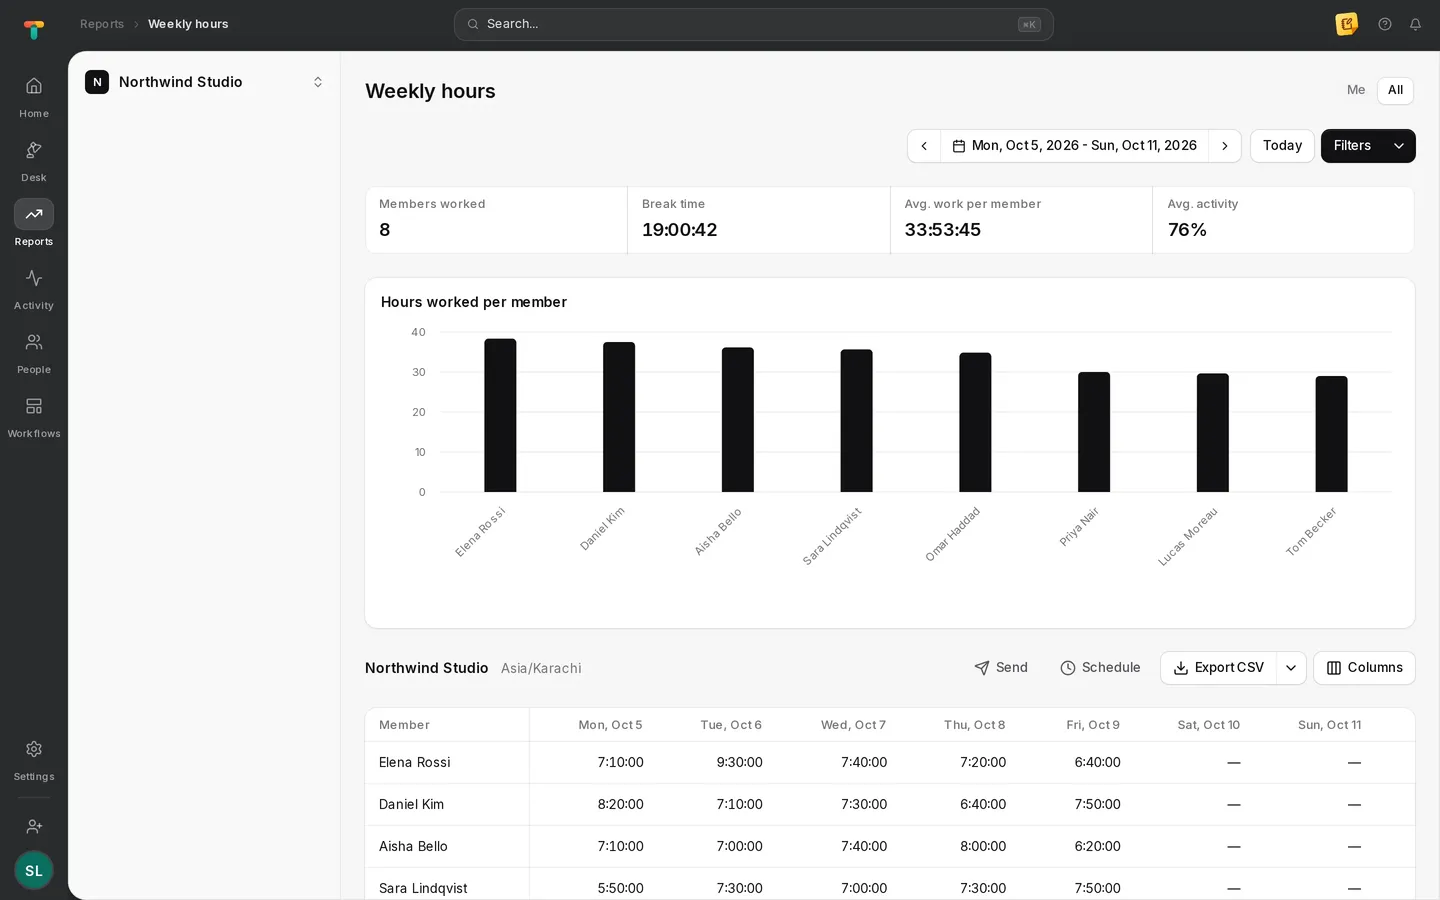Click the Members worked stat card
Viewport: 1440px width, 900px height.
pos(496,220)
